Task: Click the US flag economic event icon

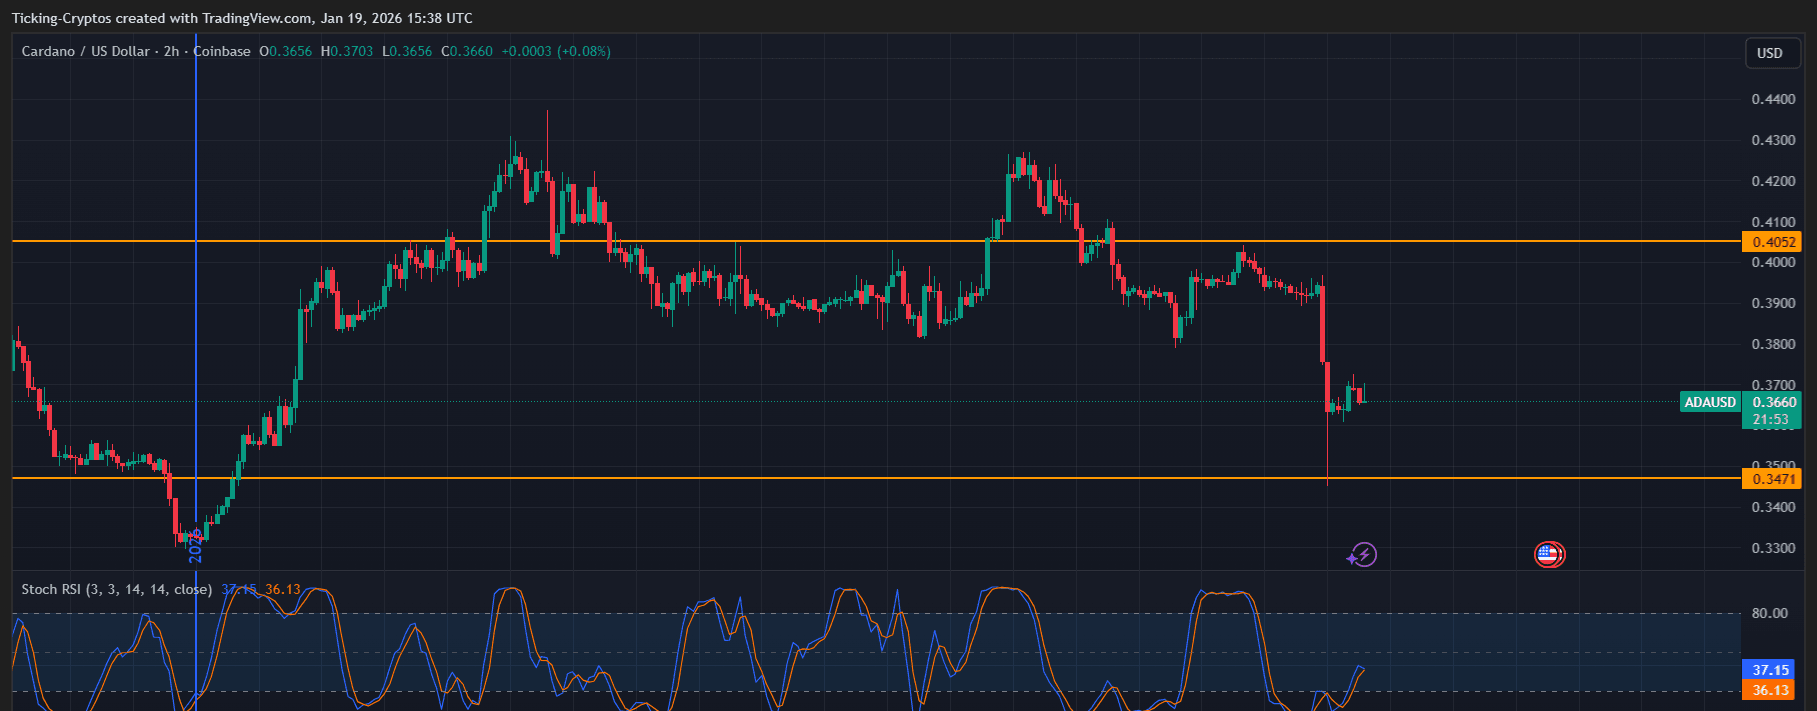Action: pyautogui.click(x=1549, y=554)
